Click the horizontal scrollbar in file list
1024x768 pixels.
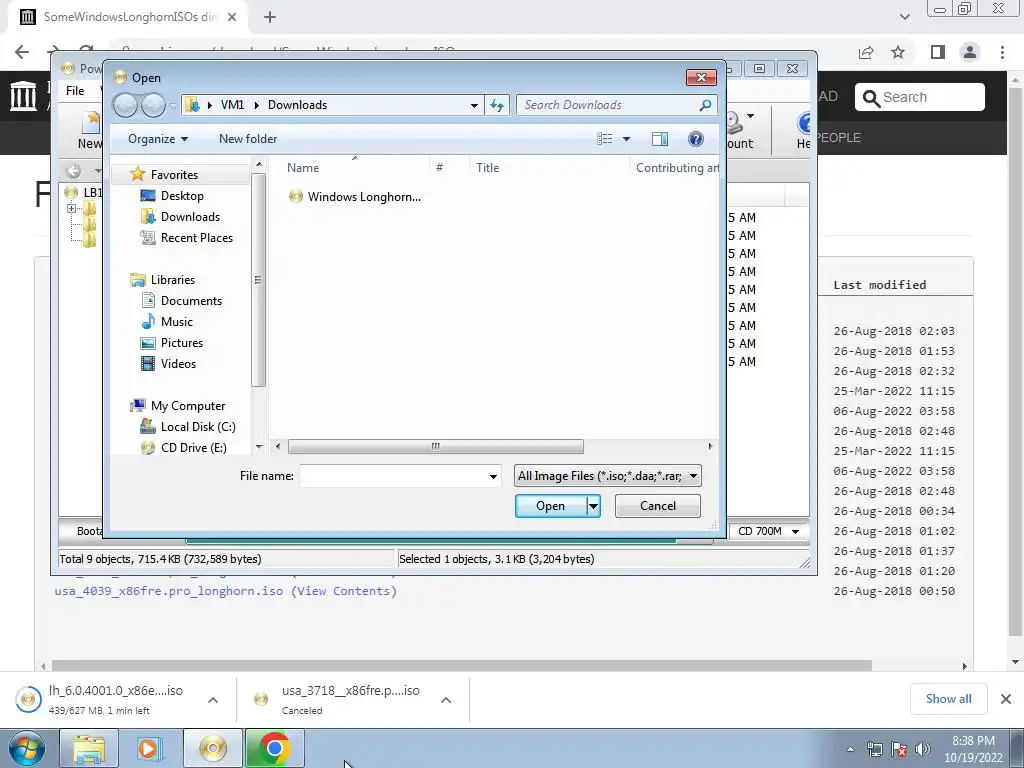point(436,446)
